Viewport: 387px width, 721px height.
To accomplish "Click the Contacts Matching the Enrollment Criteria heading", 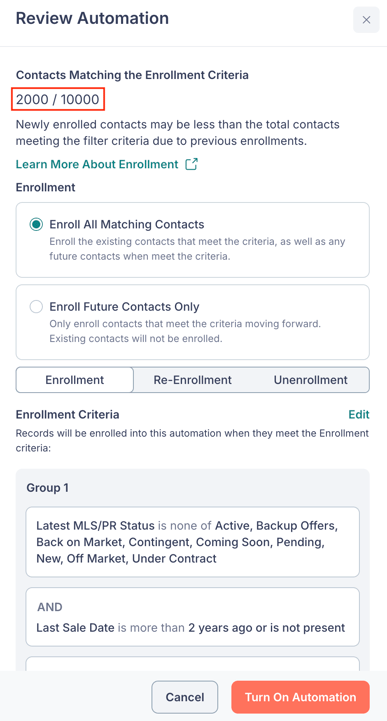I will click(132, 75).
